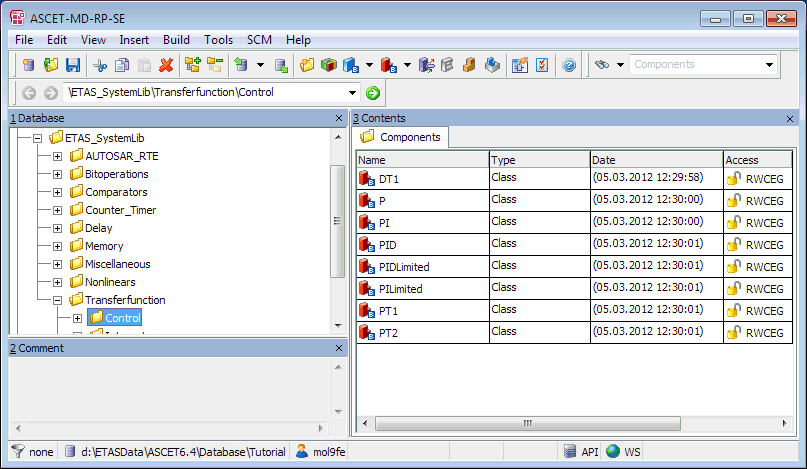Expand the Bitoperations folder
Screen dimensions: 807x469
point(57,175)
